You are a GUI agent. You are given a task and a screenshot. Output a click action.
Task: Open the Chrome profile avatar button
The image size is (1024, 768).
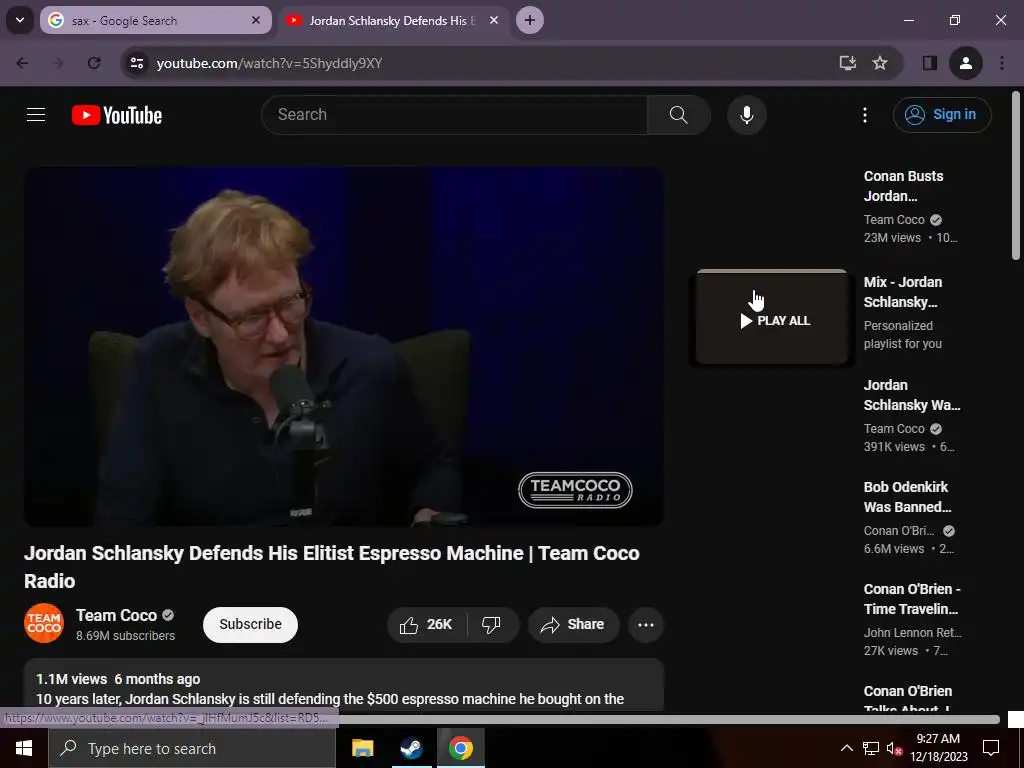966,63
